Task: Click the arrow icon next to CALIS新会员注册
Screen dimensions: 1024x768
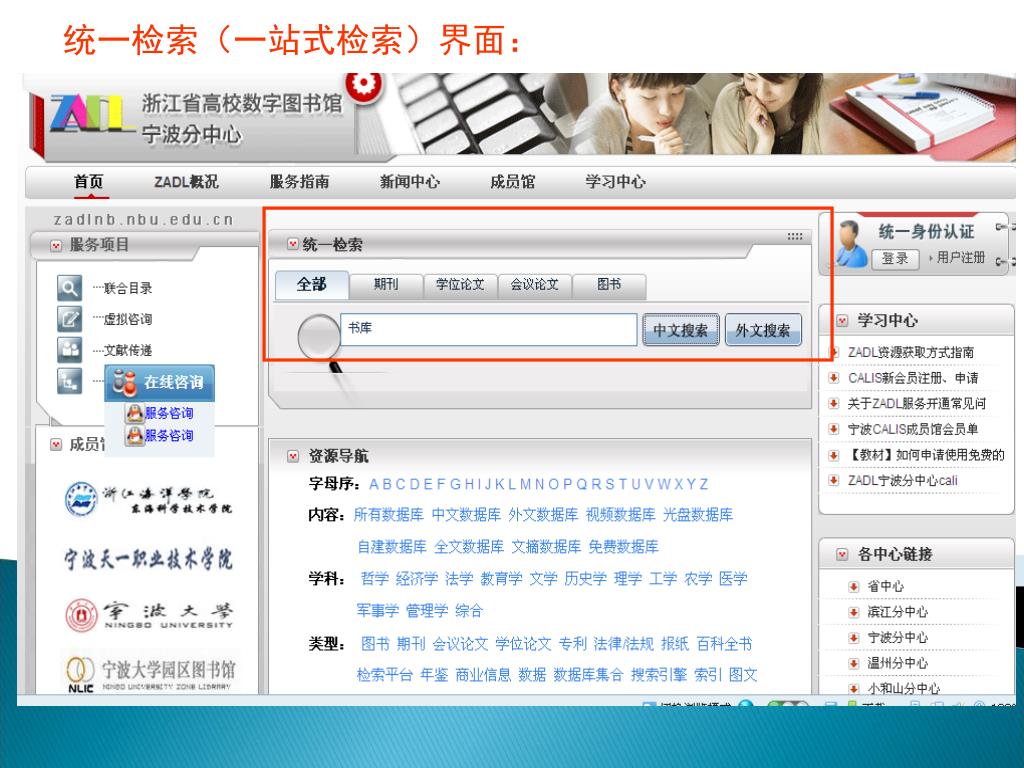Action: pyautogui.click(x=833, y=377)
